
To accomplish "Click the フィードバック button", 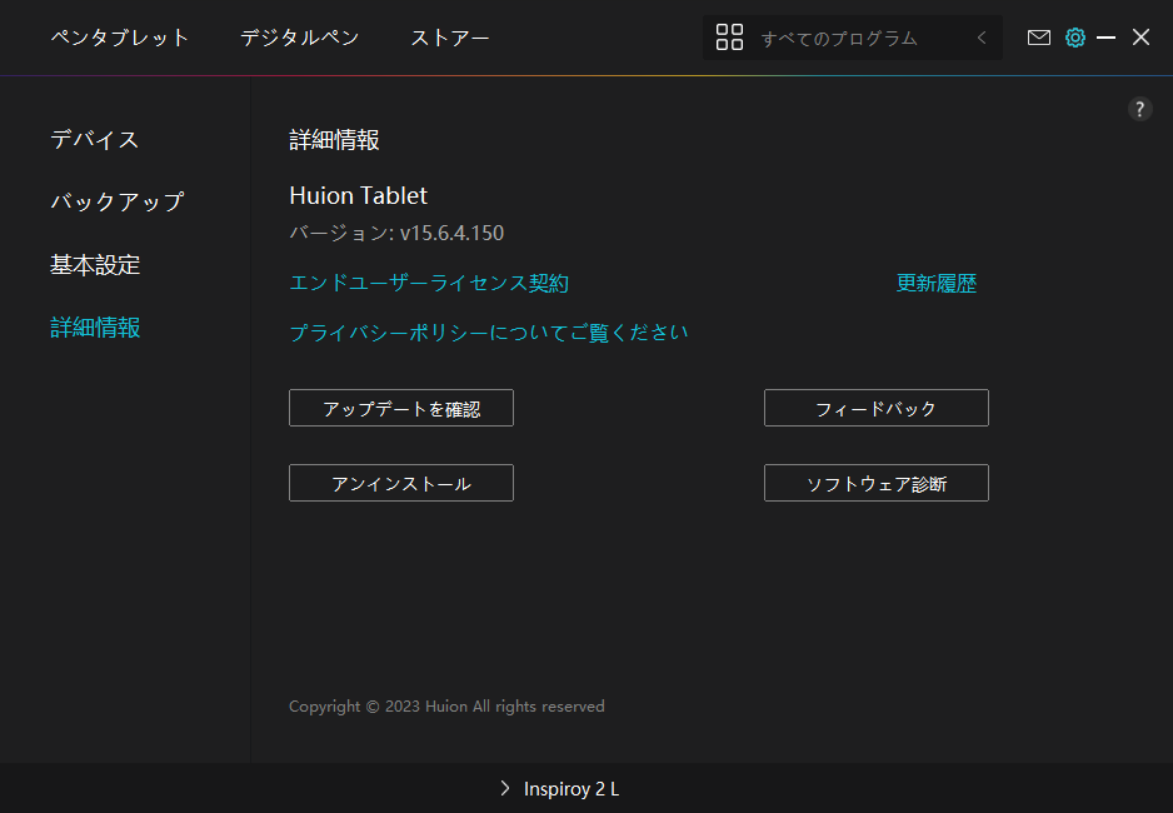I will pyautogui.click(x=876, y=408).
